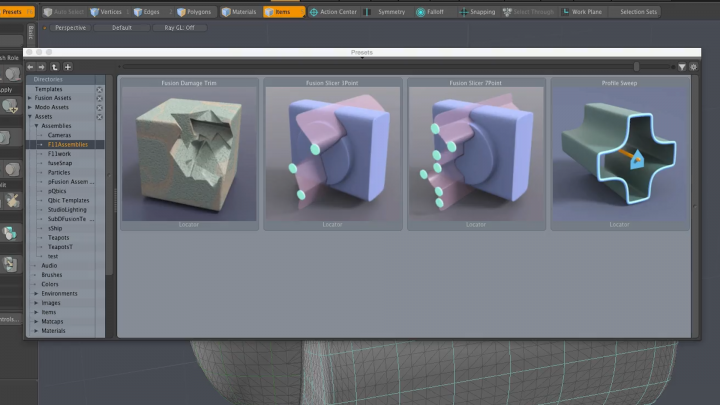Viewport: 720px width, 405px height.
Task: Click the Falloff button
Action: pos(431,11)
